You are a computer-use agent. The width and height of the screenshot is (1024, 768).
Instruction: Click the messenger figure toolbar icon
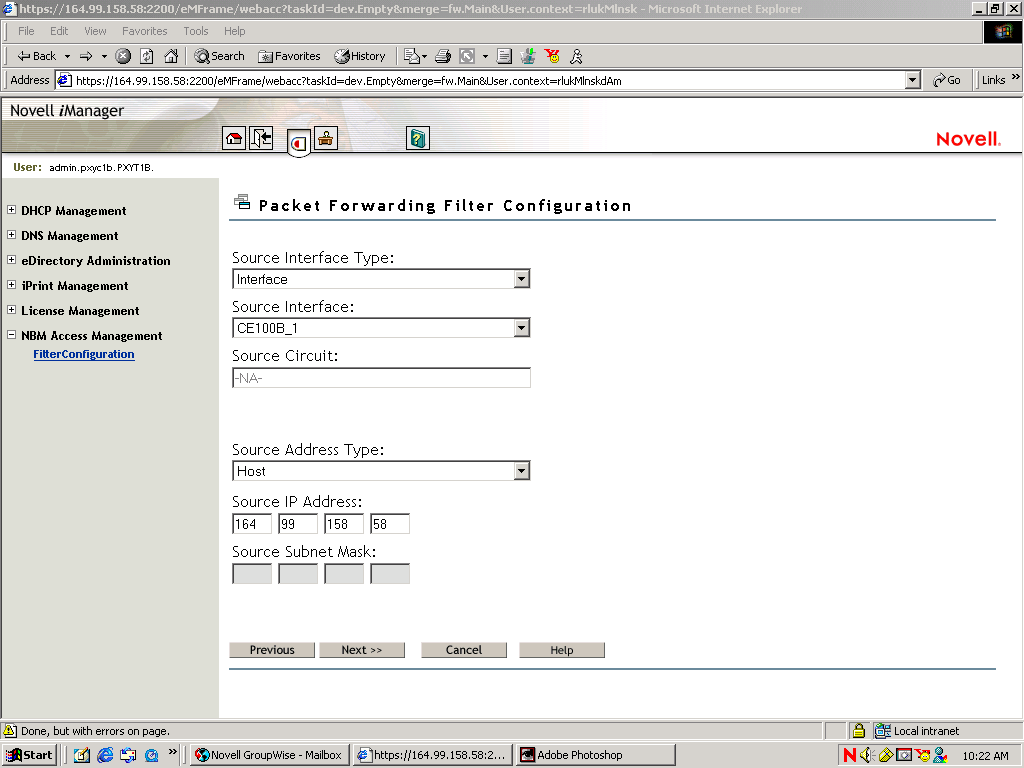pos(528,56)
